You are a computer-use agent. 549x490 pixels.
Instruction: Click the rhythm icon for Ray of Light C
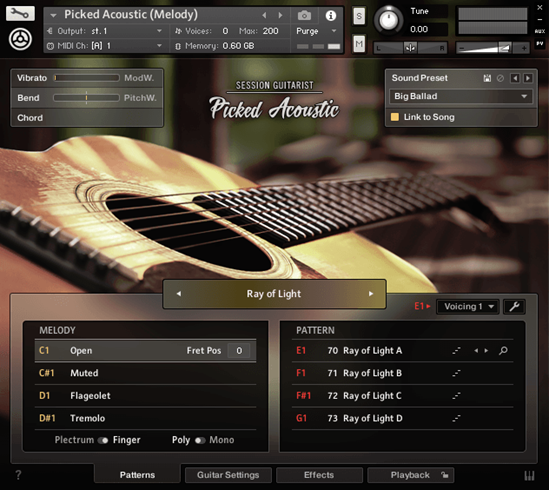[456, 396]
